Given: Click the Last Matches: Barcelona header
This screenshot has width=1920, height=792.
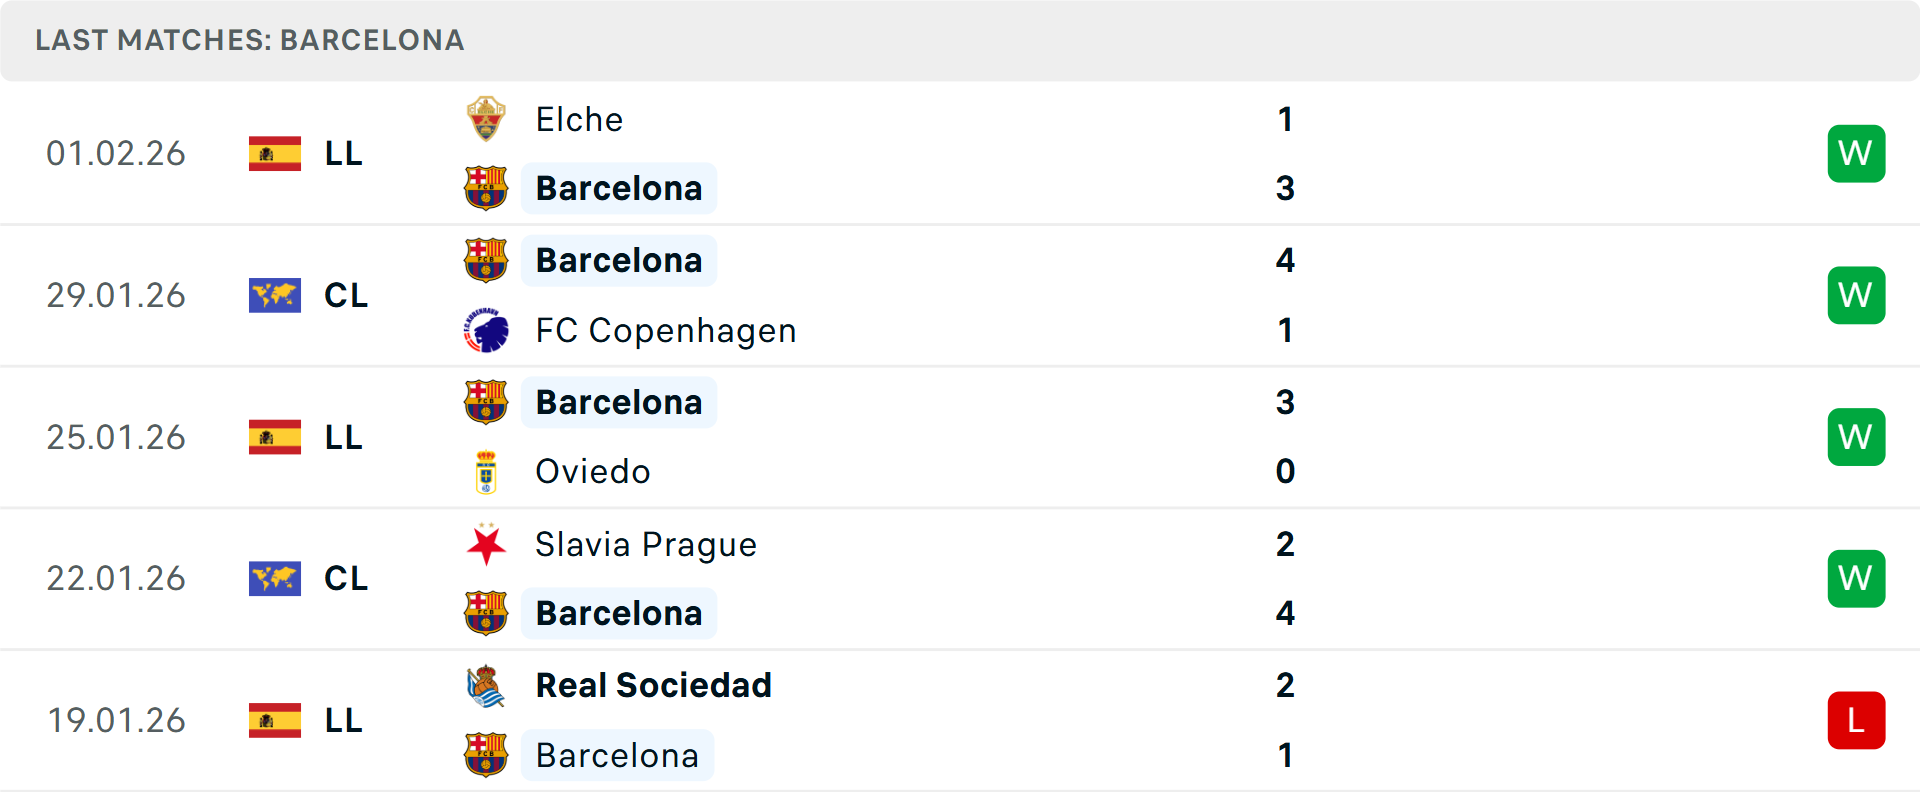Looking at the screenshot, I should 250,40.
